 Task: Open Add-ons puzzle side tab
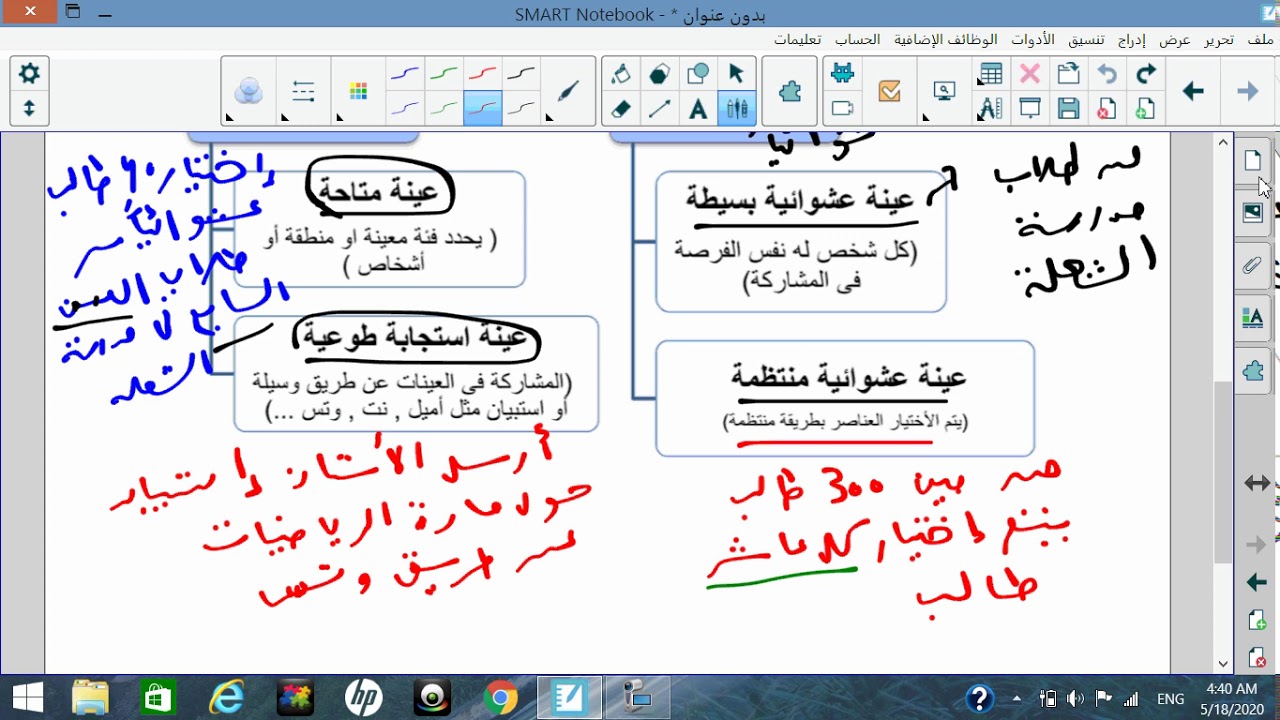[x=1253, y=371]
